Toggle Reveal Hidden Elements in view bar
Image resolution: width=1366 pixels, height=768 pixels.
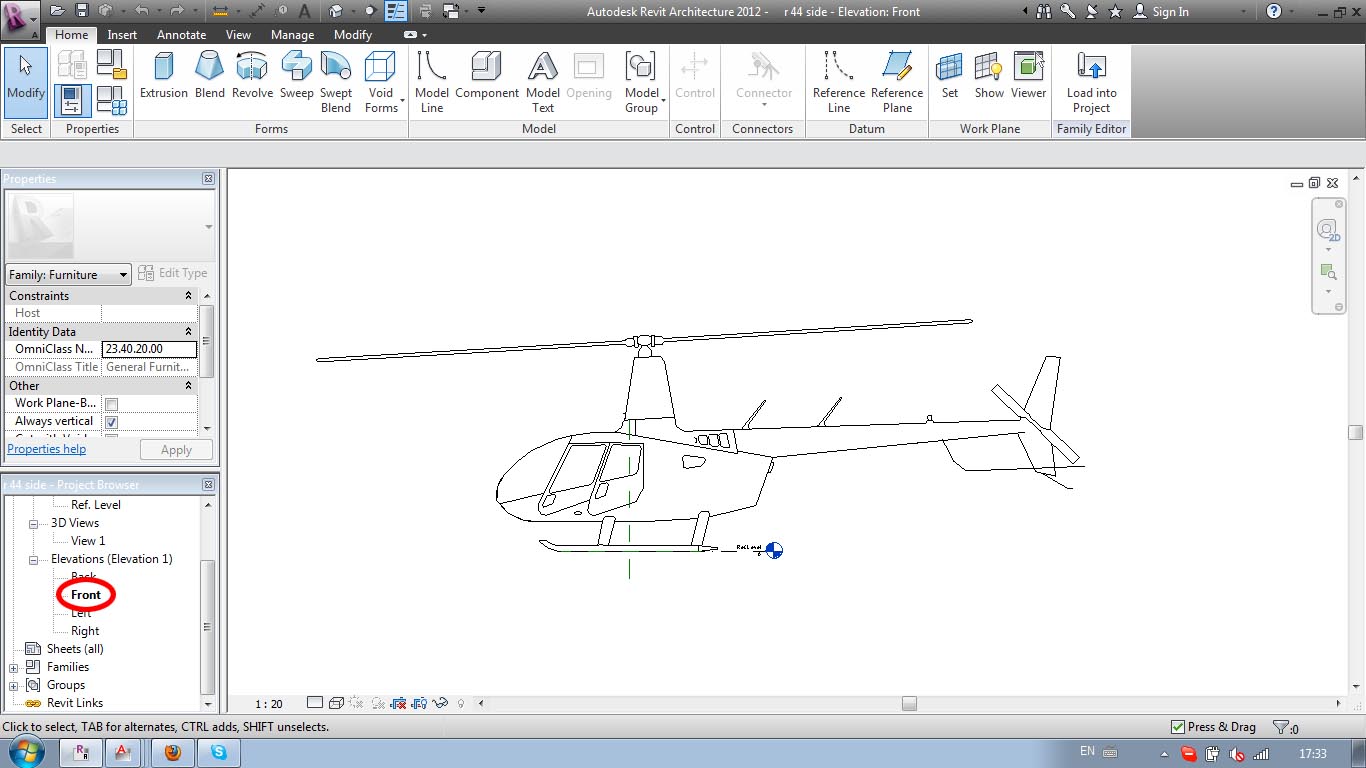tap(462, 703)
